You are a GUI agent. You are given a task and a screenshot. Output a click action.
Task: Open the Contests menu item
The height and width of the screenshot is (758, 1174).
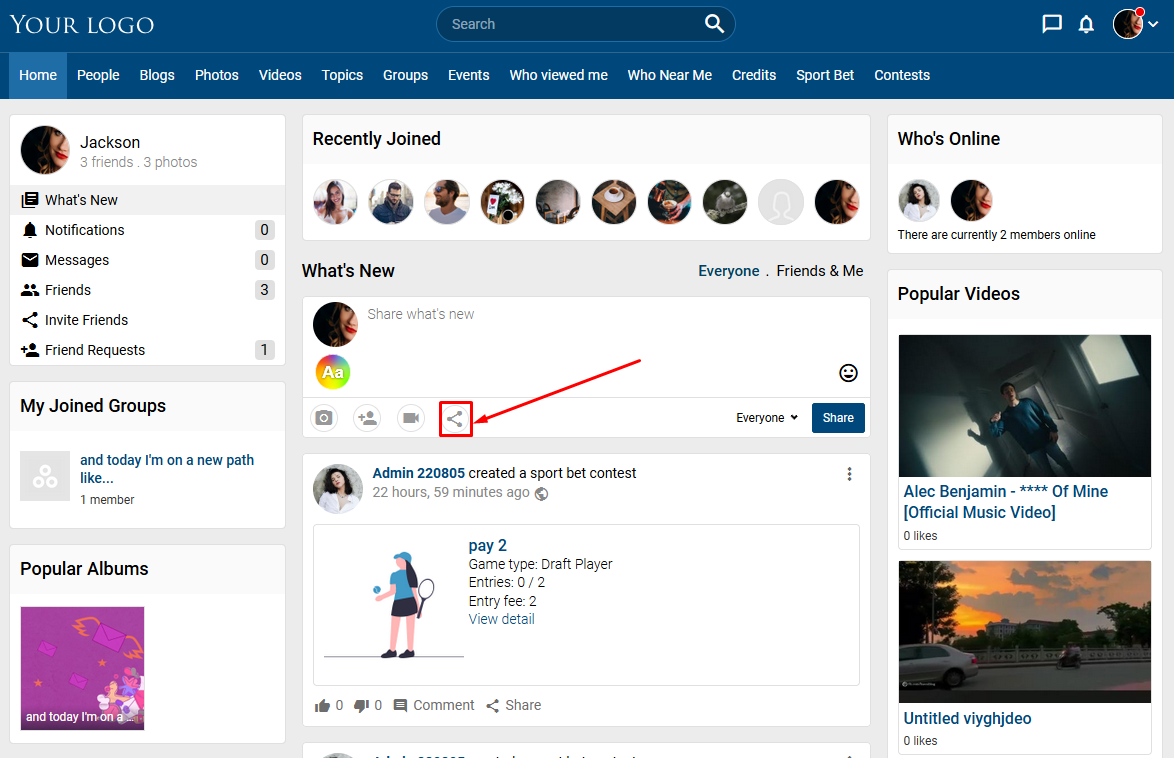tap(901, 76)
